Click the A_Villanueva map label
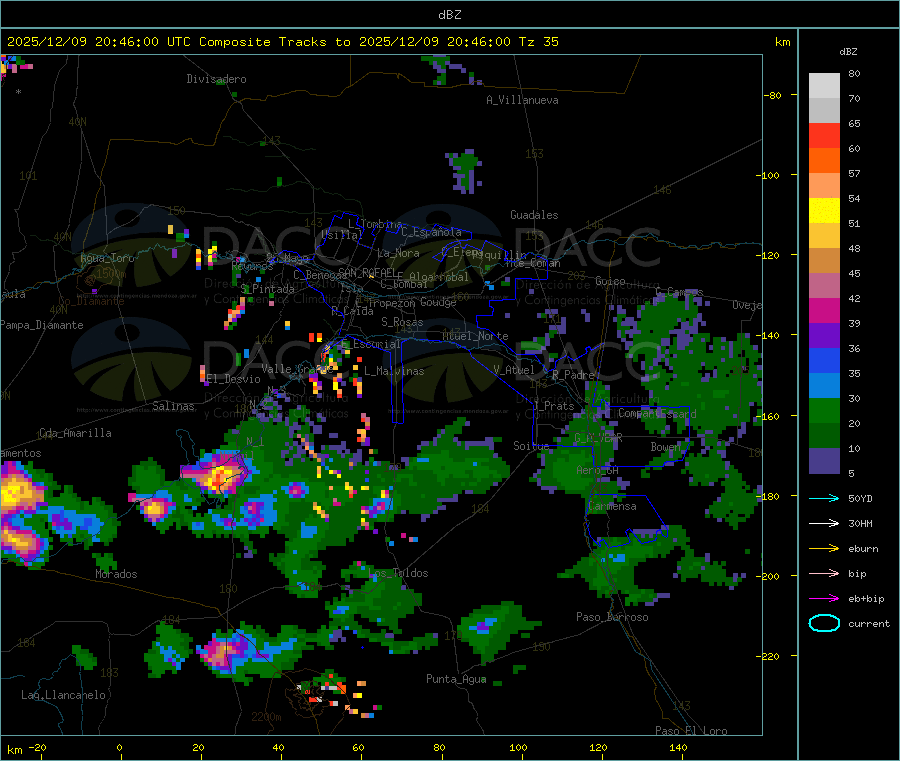 point(522,100)
